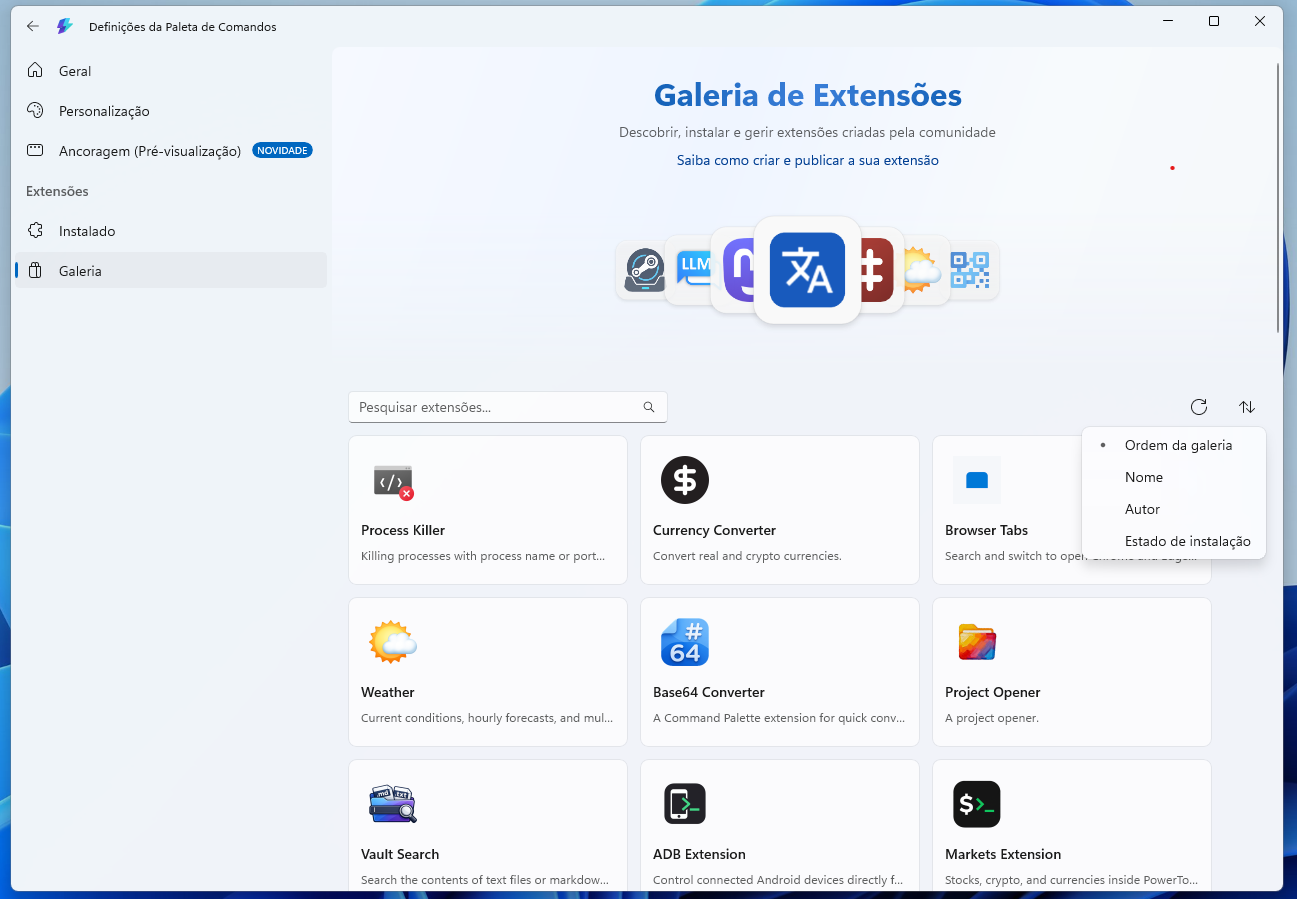Sort by Ordem da galeria

point(1174,445)
